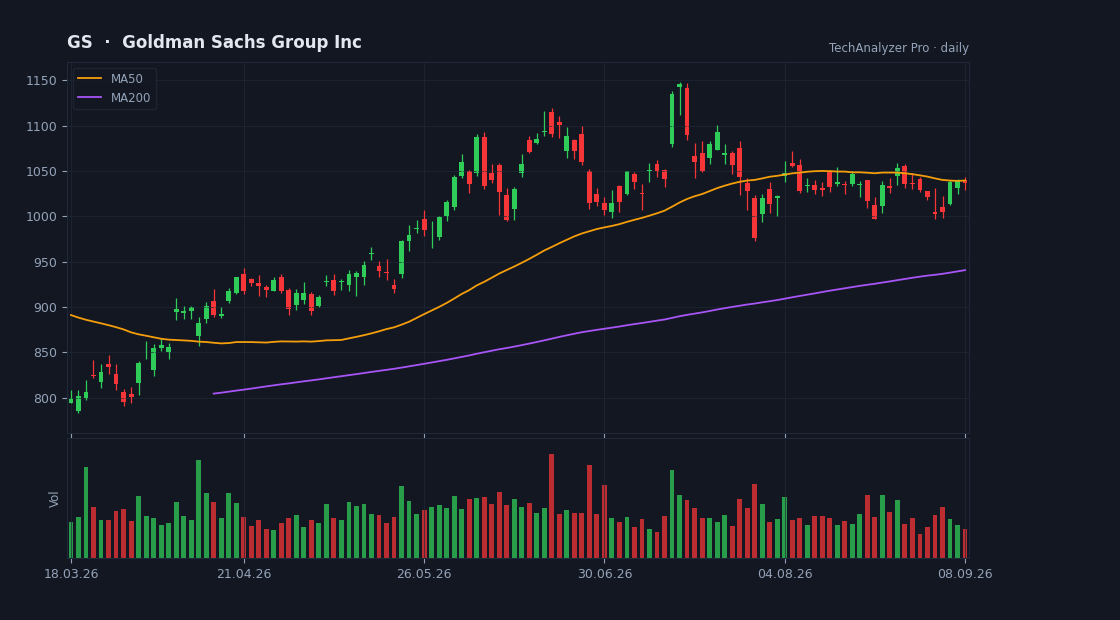Click the 800 price axis label

pos(46,398)
